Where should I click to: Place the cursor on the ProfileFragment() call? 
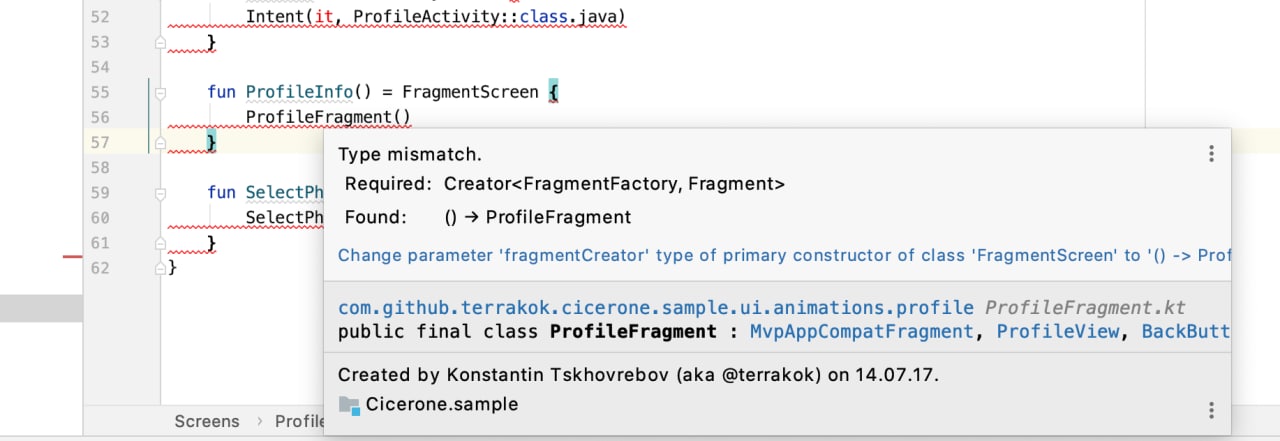(x=328, y=117)
